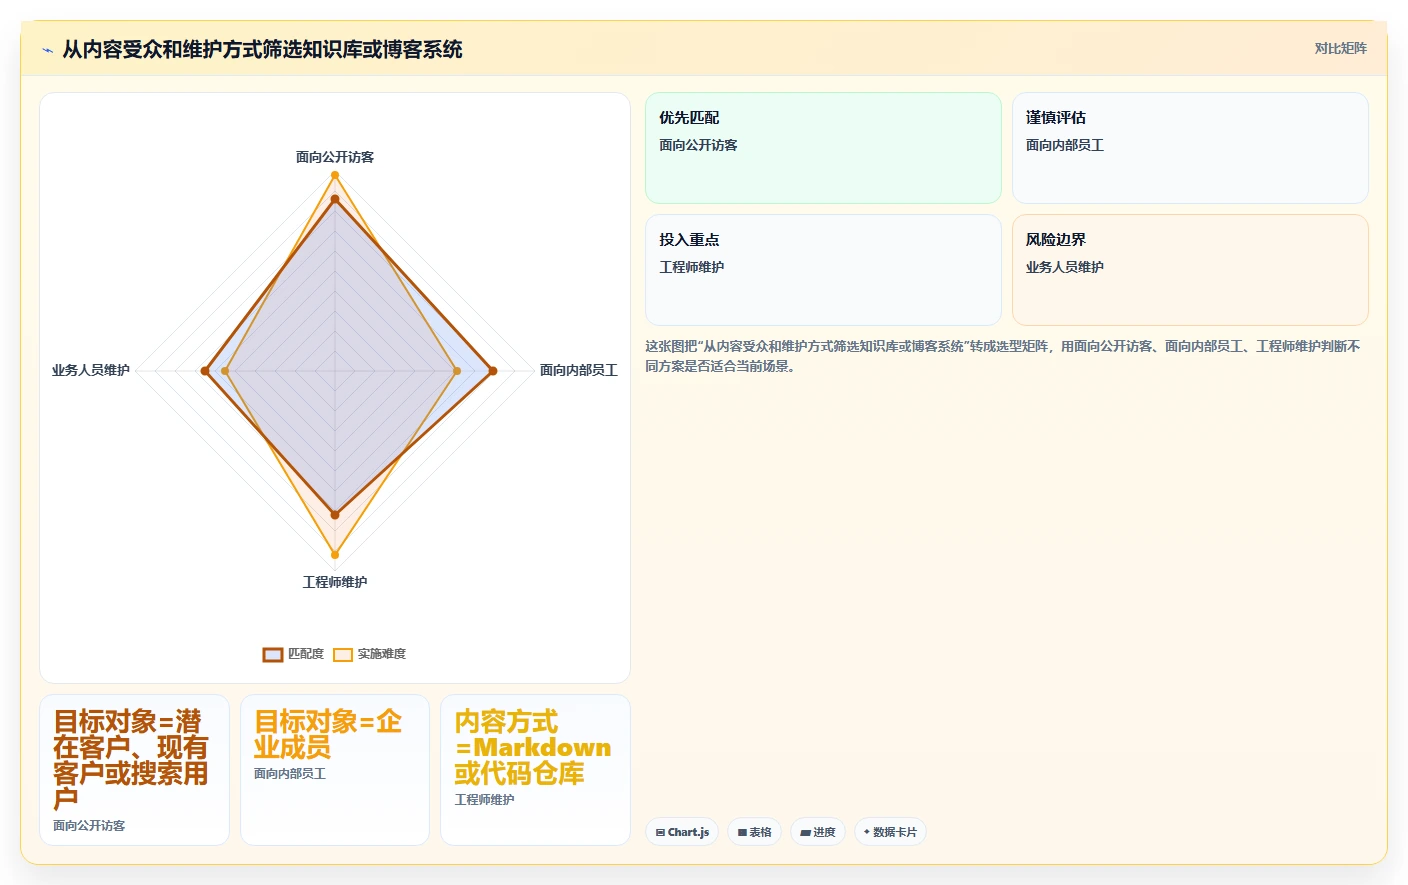This screenshot has width=1408, height=885.
Task: Click 面向内部员工 subtitle in 谨慎评估 card
Action: [x=1065, y=145]
